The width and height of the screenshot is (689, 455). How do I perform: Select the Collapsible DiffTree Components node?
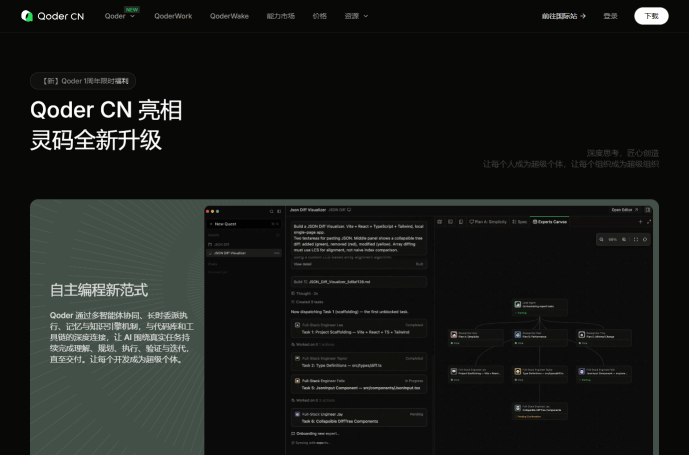click(540, 411)
